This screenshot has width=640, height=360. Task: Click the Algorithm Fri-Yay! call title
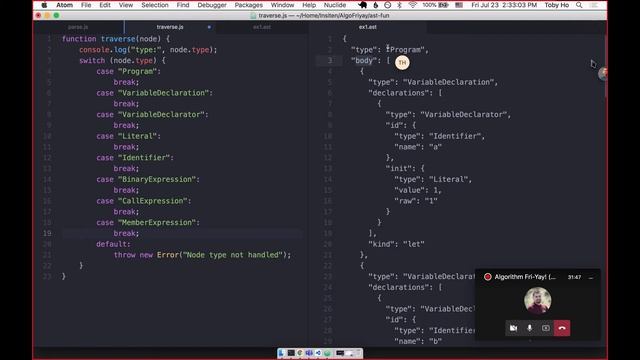525,277
